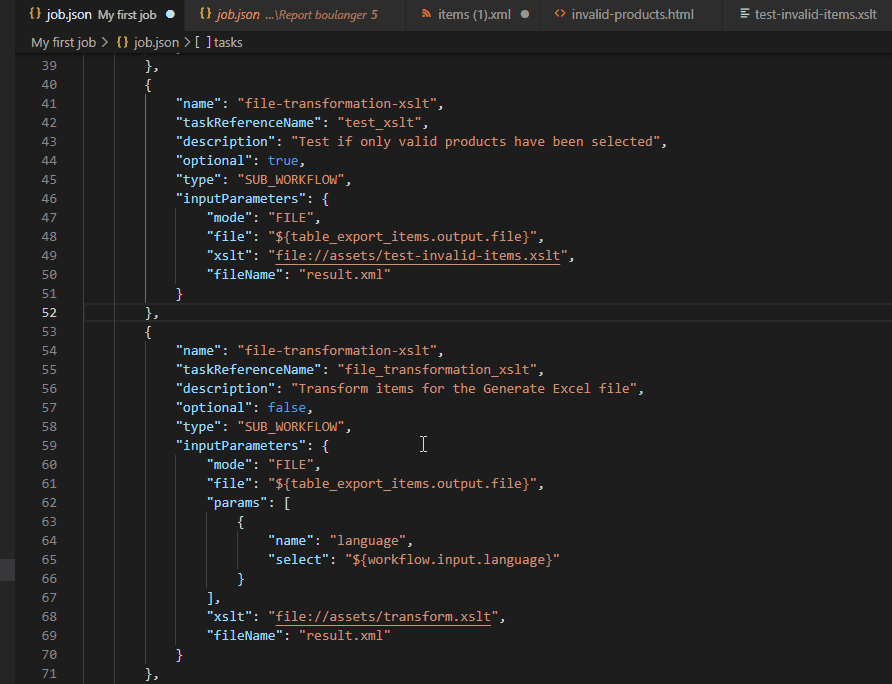Viewport: 892px width, 684px height.
Task: Open the test-invalid-items.xslt tab
Action: click(815, 15)
